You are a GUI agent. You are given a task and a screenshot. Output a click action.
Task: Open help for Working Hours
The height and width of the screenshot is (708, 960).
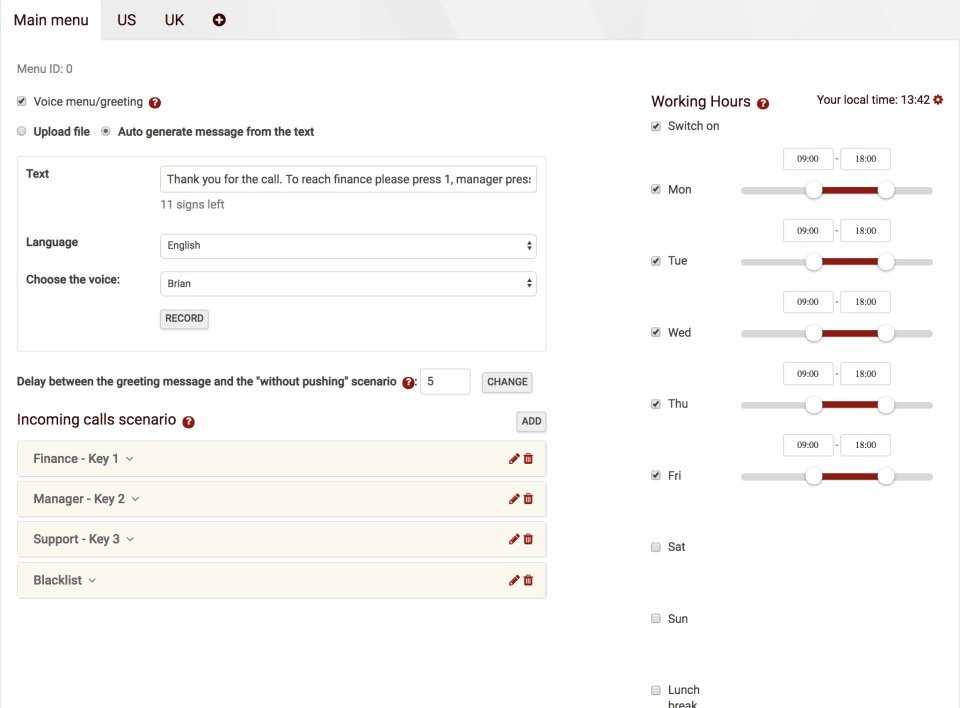[763, 102]
